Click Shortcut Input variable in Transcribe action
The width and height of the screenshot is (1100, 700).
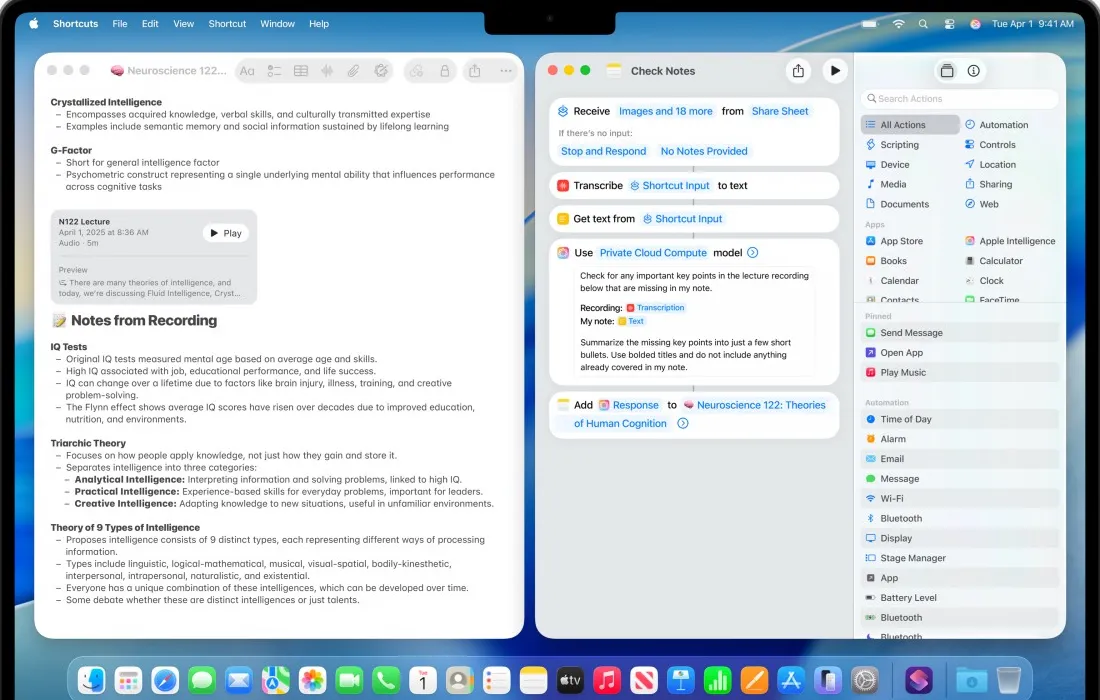[670, 186]
